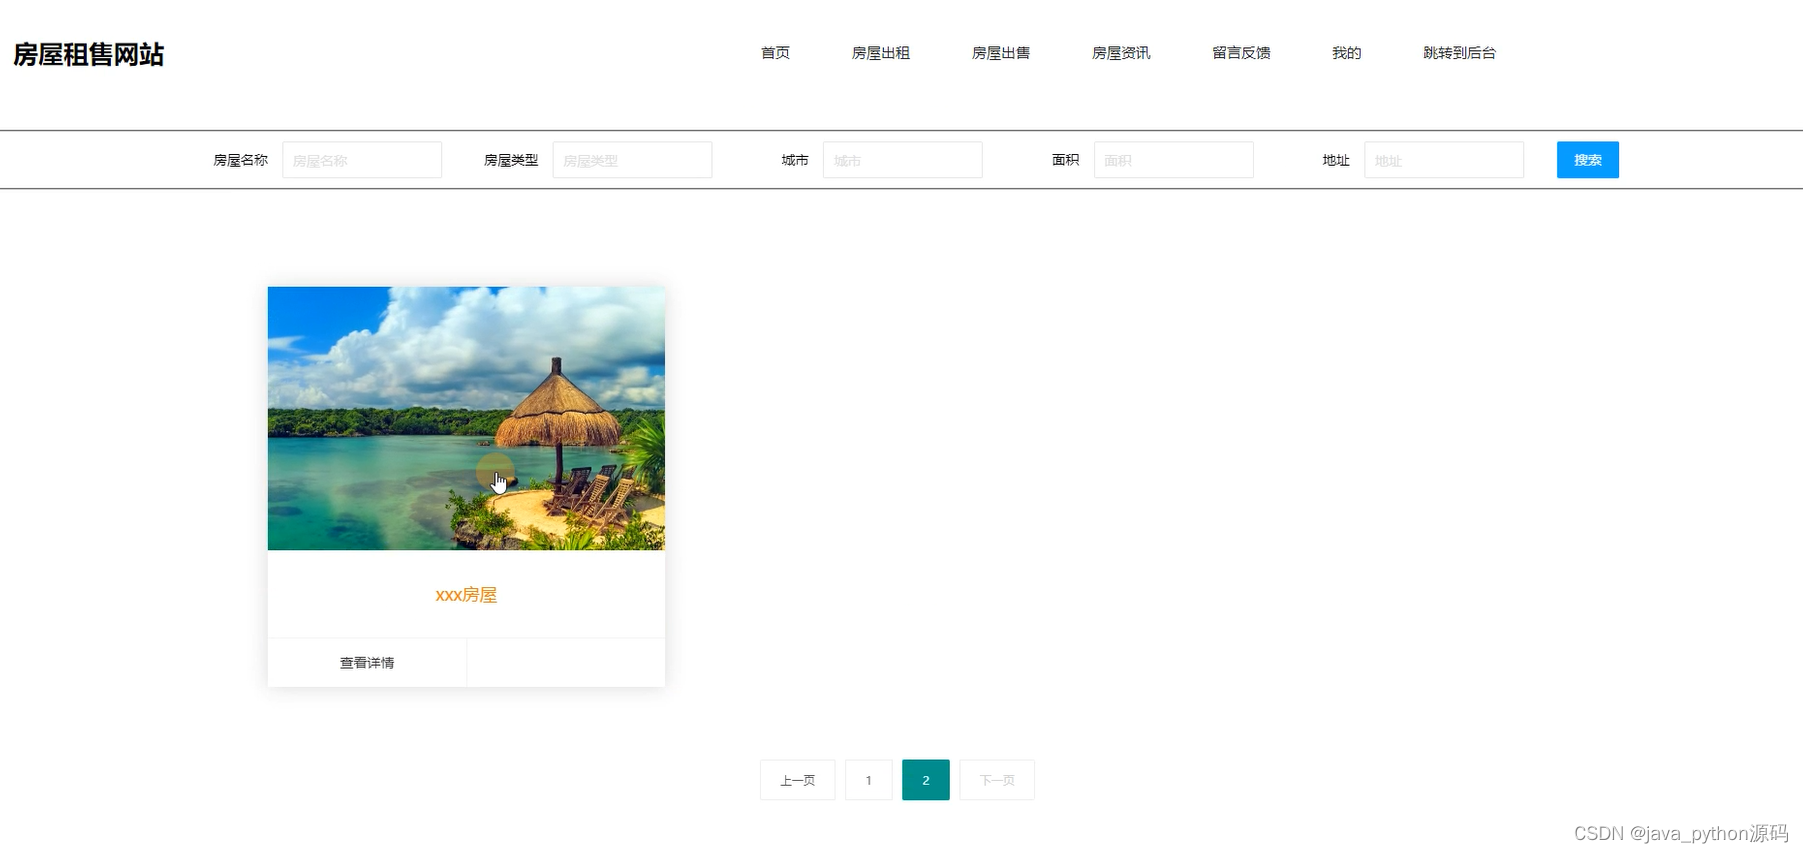The image size is (1803, 853).
Task: Click the 房屋租售网站 site title
Action: click(x=88, y=54)
